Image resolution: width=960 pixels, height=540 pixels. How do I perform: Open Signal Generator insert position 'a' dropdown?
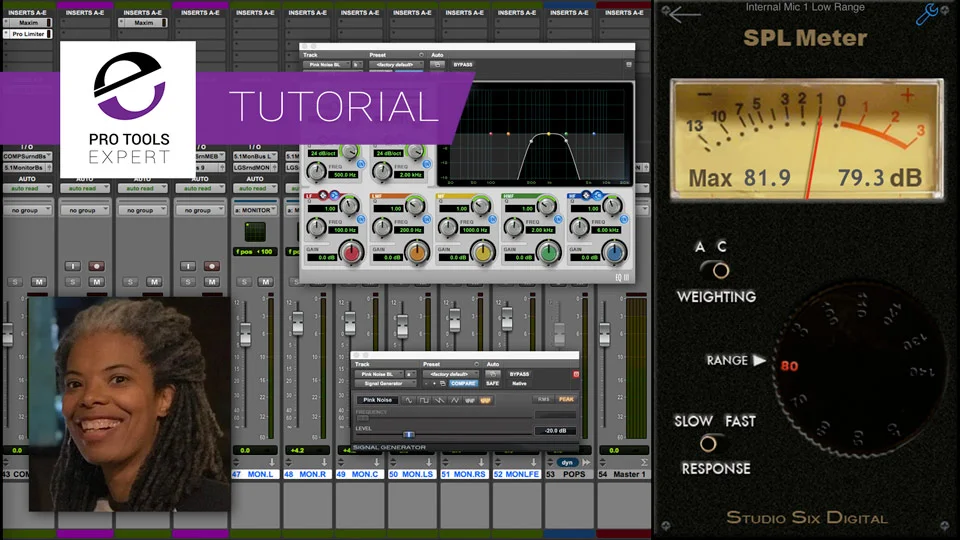click(410, 374)
